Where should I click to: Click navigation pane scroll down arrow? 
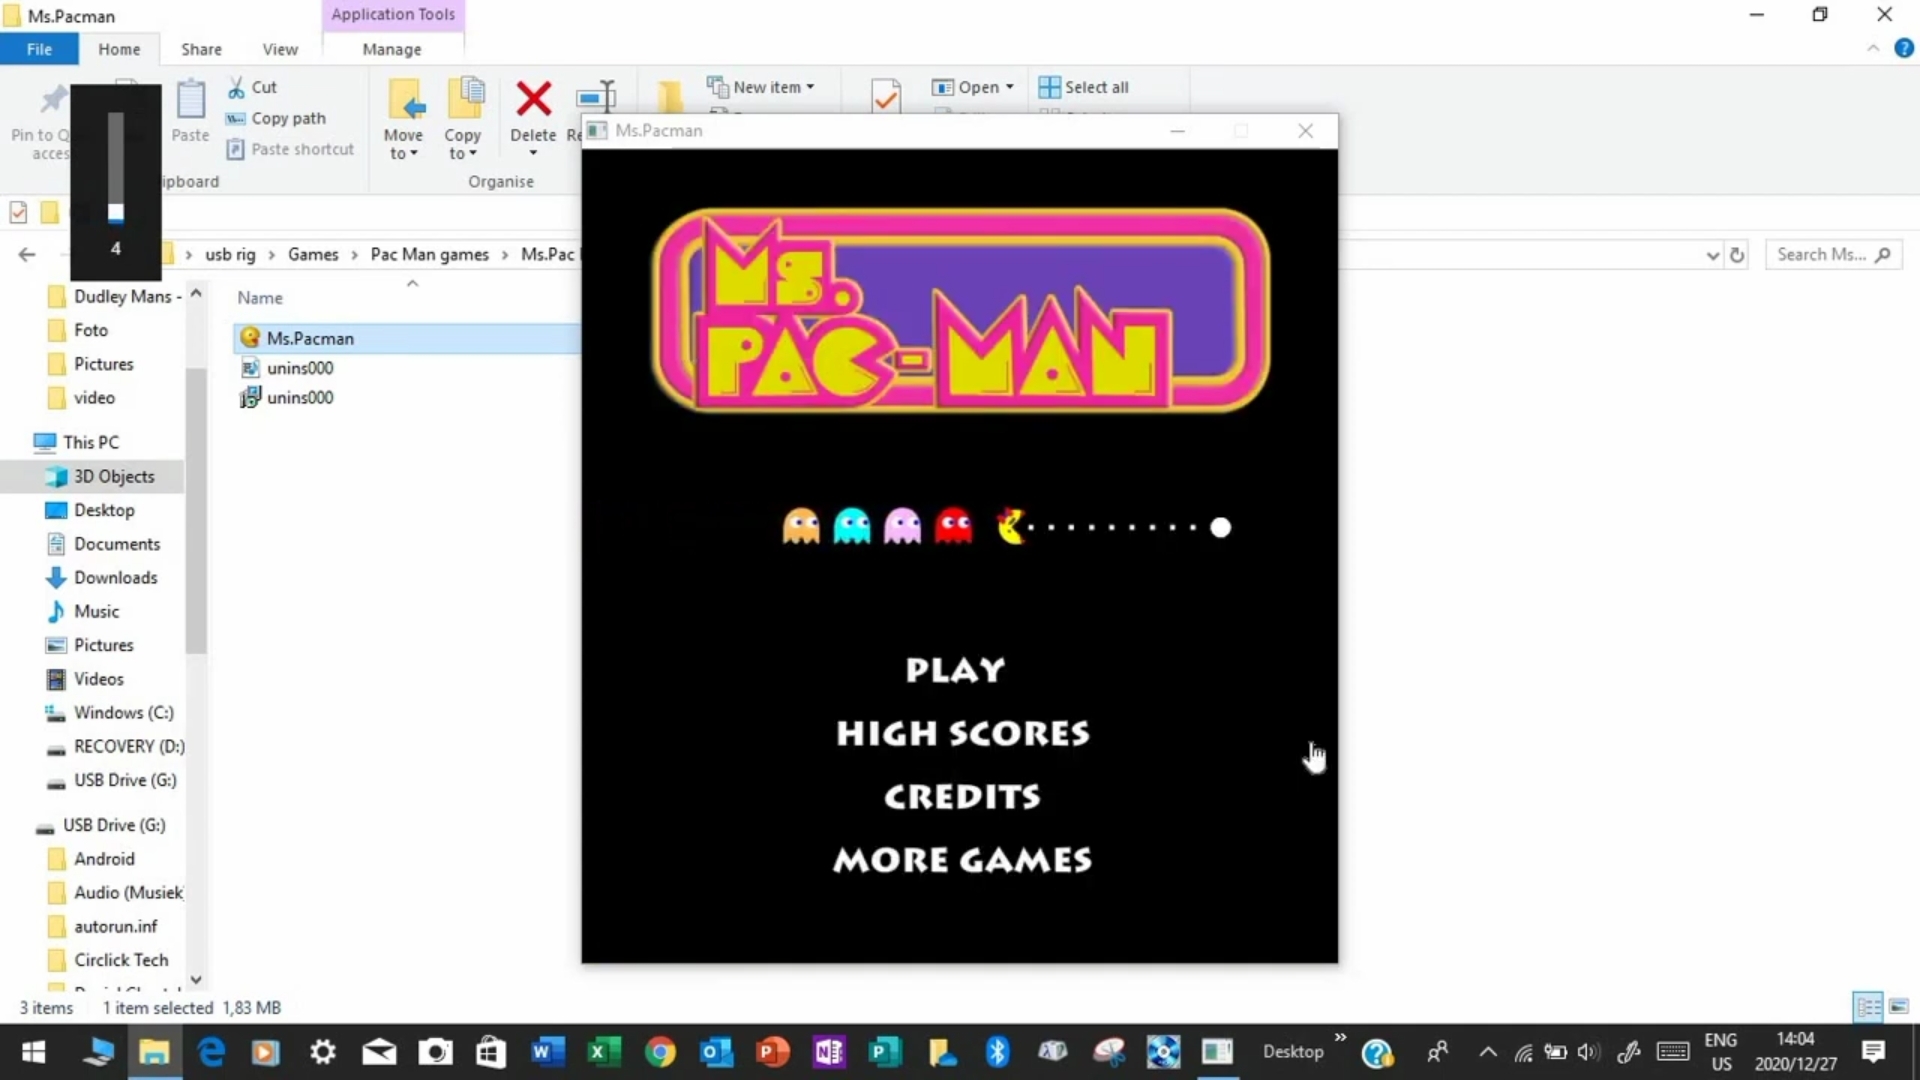[x=196, y=980]
